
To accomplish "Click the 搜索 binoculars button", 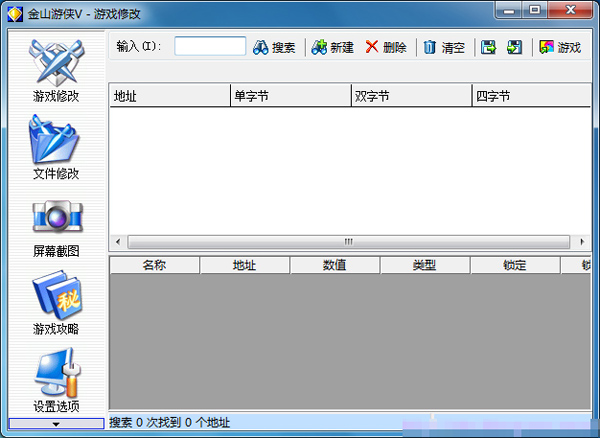I will coord(274,47).
